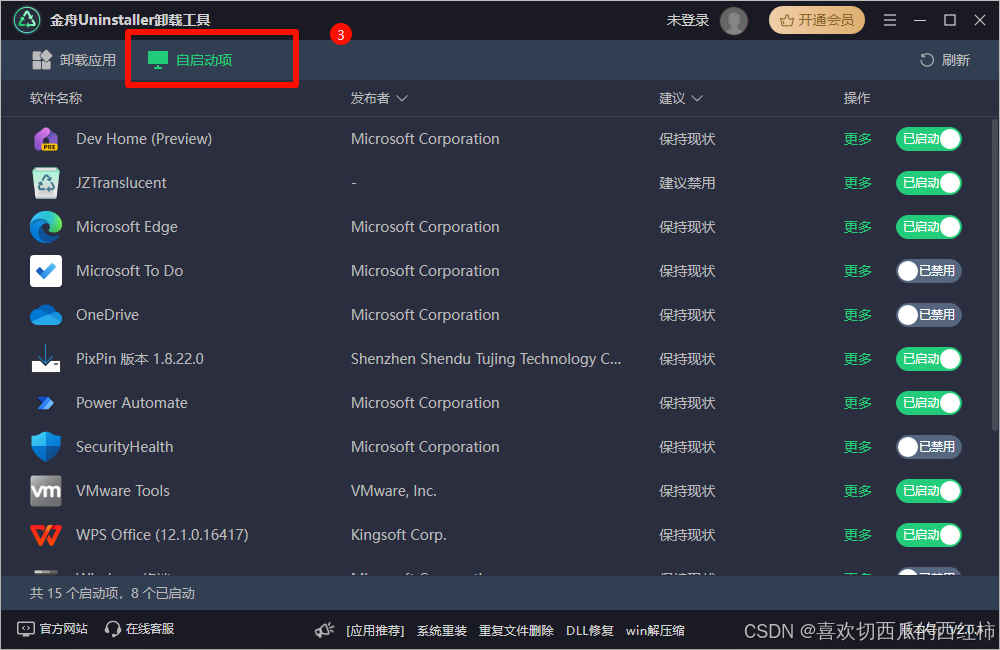Screen dimensions: 1000x650
Task: Open 更多 for Microsoft Edge
Action: click(x=857, y=227)
